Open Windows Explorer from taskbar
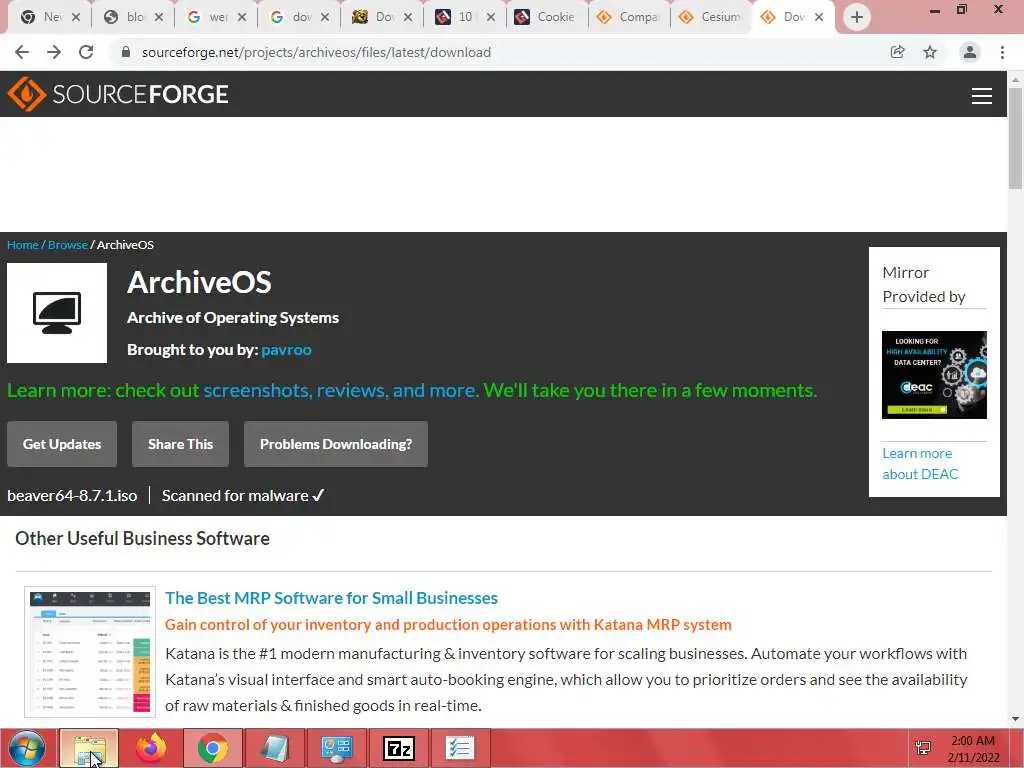 [x=89, y=748]
